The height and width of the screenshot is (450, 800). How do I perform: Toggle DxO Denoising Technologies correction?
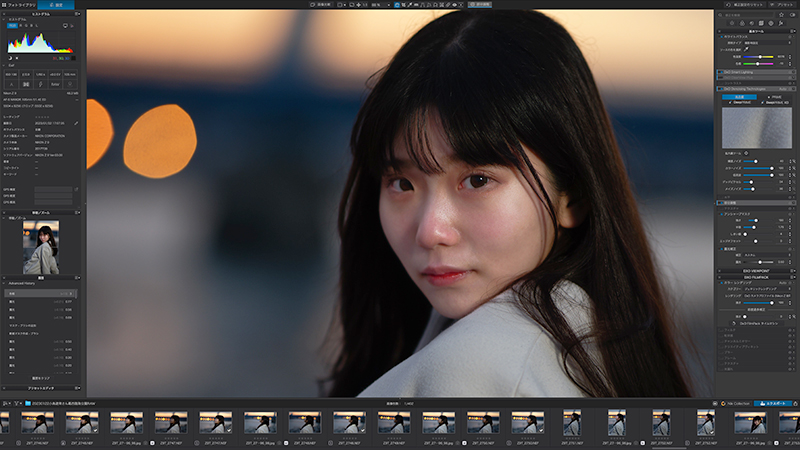click(721, 89)
